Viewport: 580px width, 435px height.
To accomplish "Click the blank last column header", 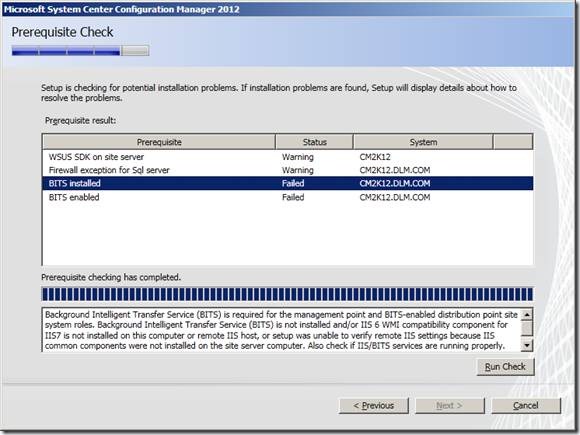I will click(513, 142).
